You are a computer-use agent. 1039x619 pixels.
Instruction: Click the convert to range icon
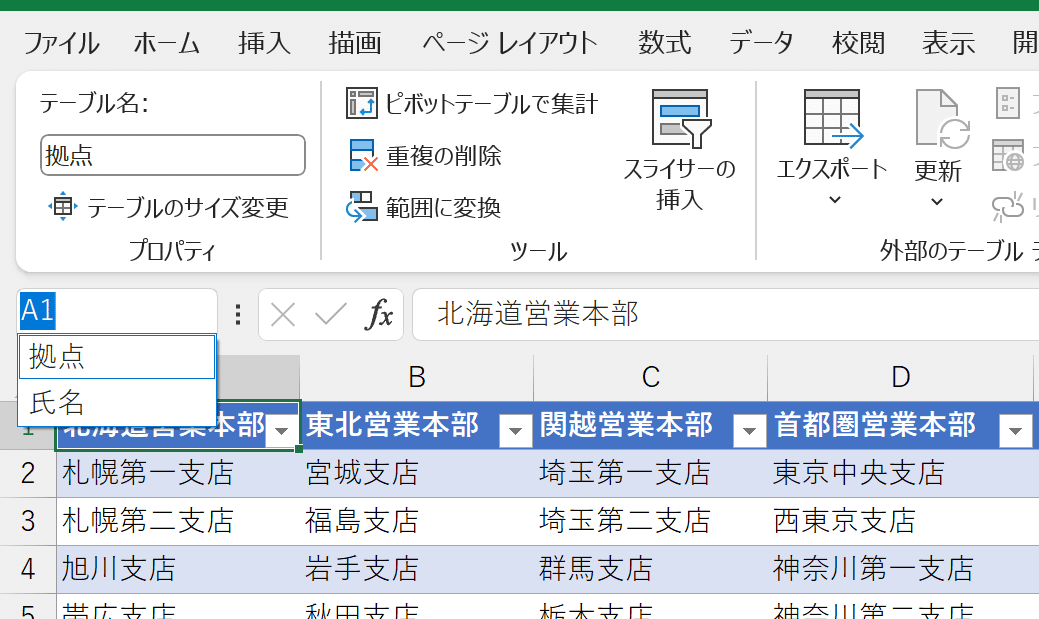point(361,207)
